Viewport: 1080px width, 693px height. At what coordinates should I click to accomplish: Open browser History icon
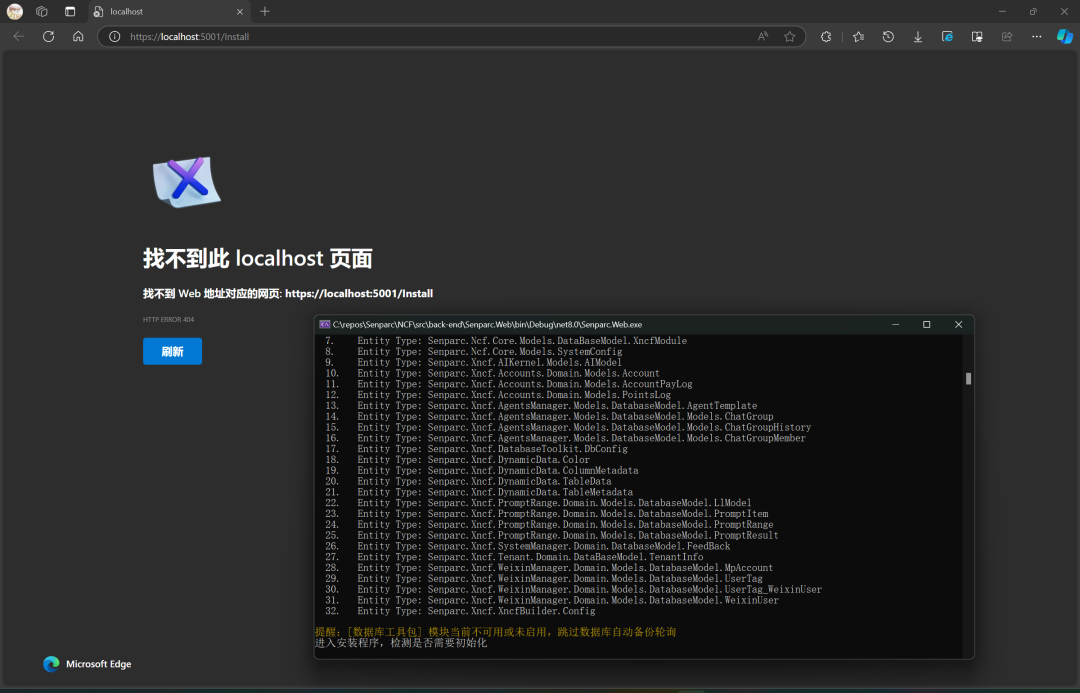tap(888, 37)
